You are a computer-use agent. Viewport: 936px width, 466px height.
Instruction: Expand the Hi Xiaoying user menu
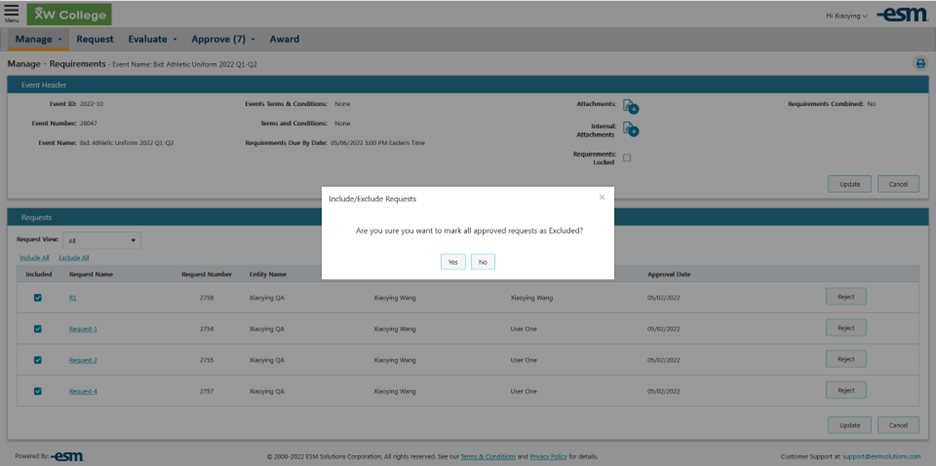pos(846,16)
